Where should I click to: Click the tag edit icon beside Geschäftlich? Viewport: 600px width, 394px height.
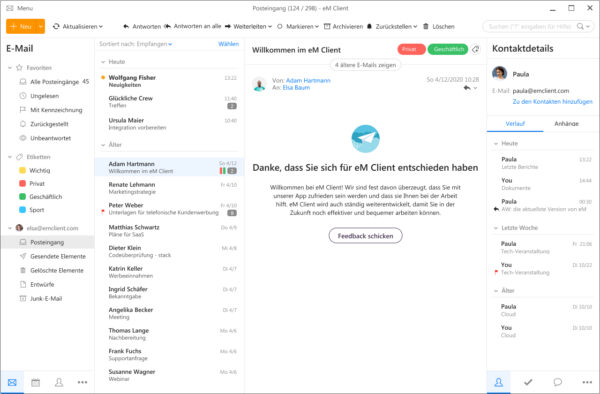click(476, 49)
